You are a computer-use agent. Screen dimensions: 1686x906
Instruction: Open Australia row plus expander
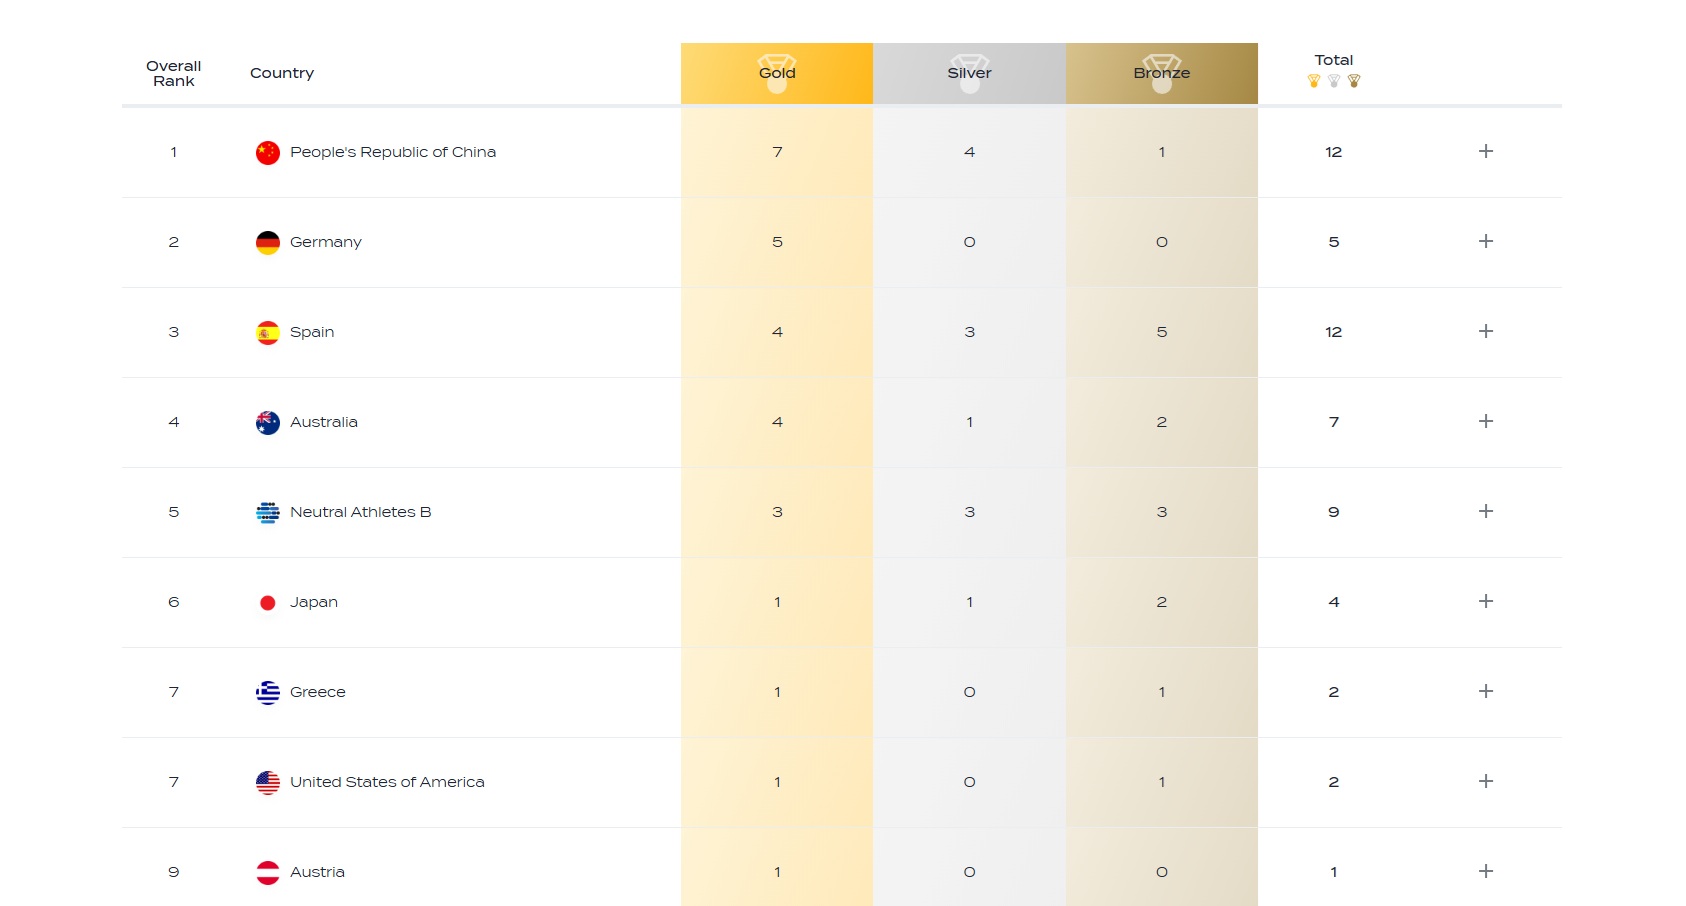pyautogui.click(x=1485, y=421)
